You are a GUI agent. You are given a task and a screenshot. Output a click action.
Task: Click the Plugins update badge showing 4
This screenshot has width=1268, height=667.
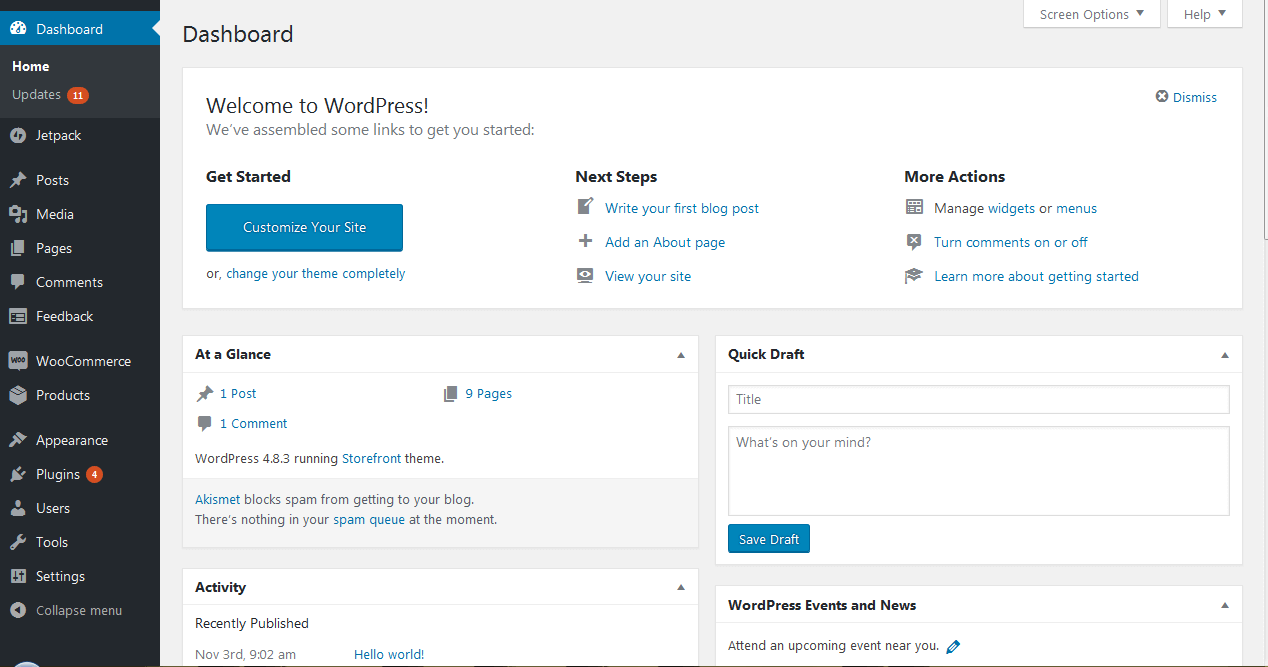tap(94, 474)
